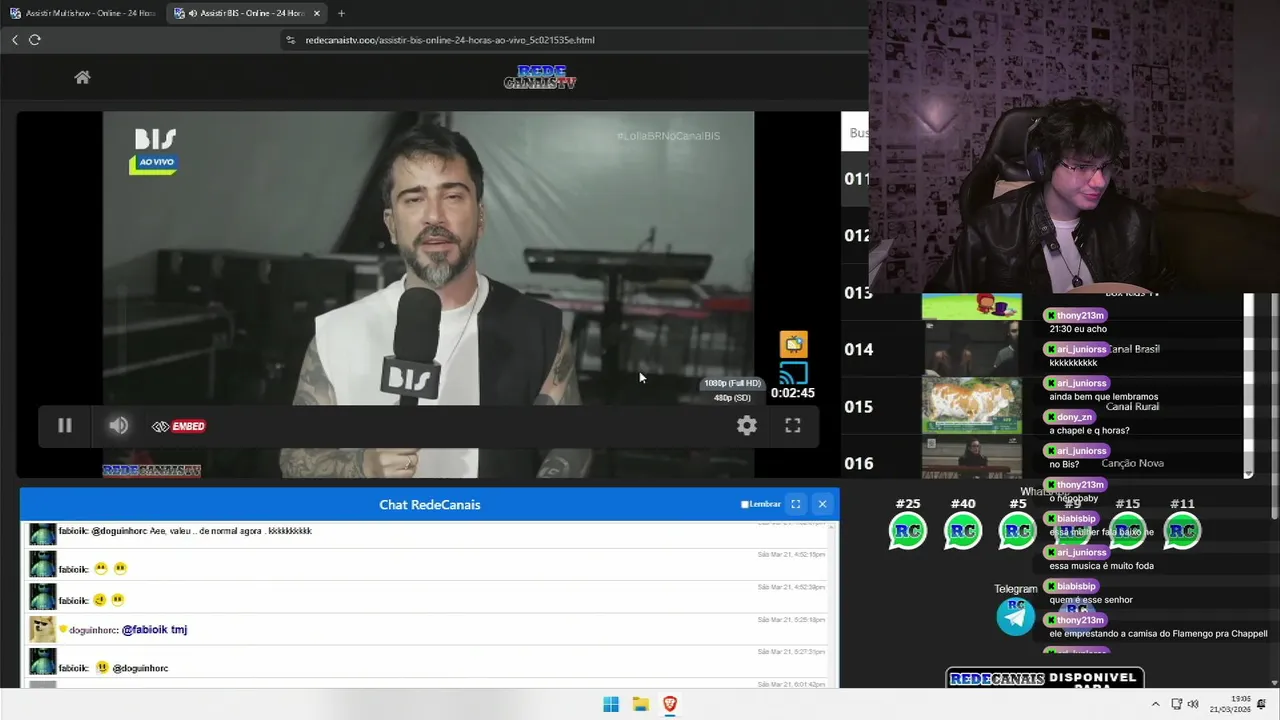Open a new browser tab
Viewport: 1280px width, 720px height.
coord(341,13)
